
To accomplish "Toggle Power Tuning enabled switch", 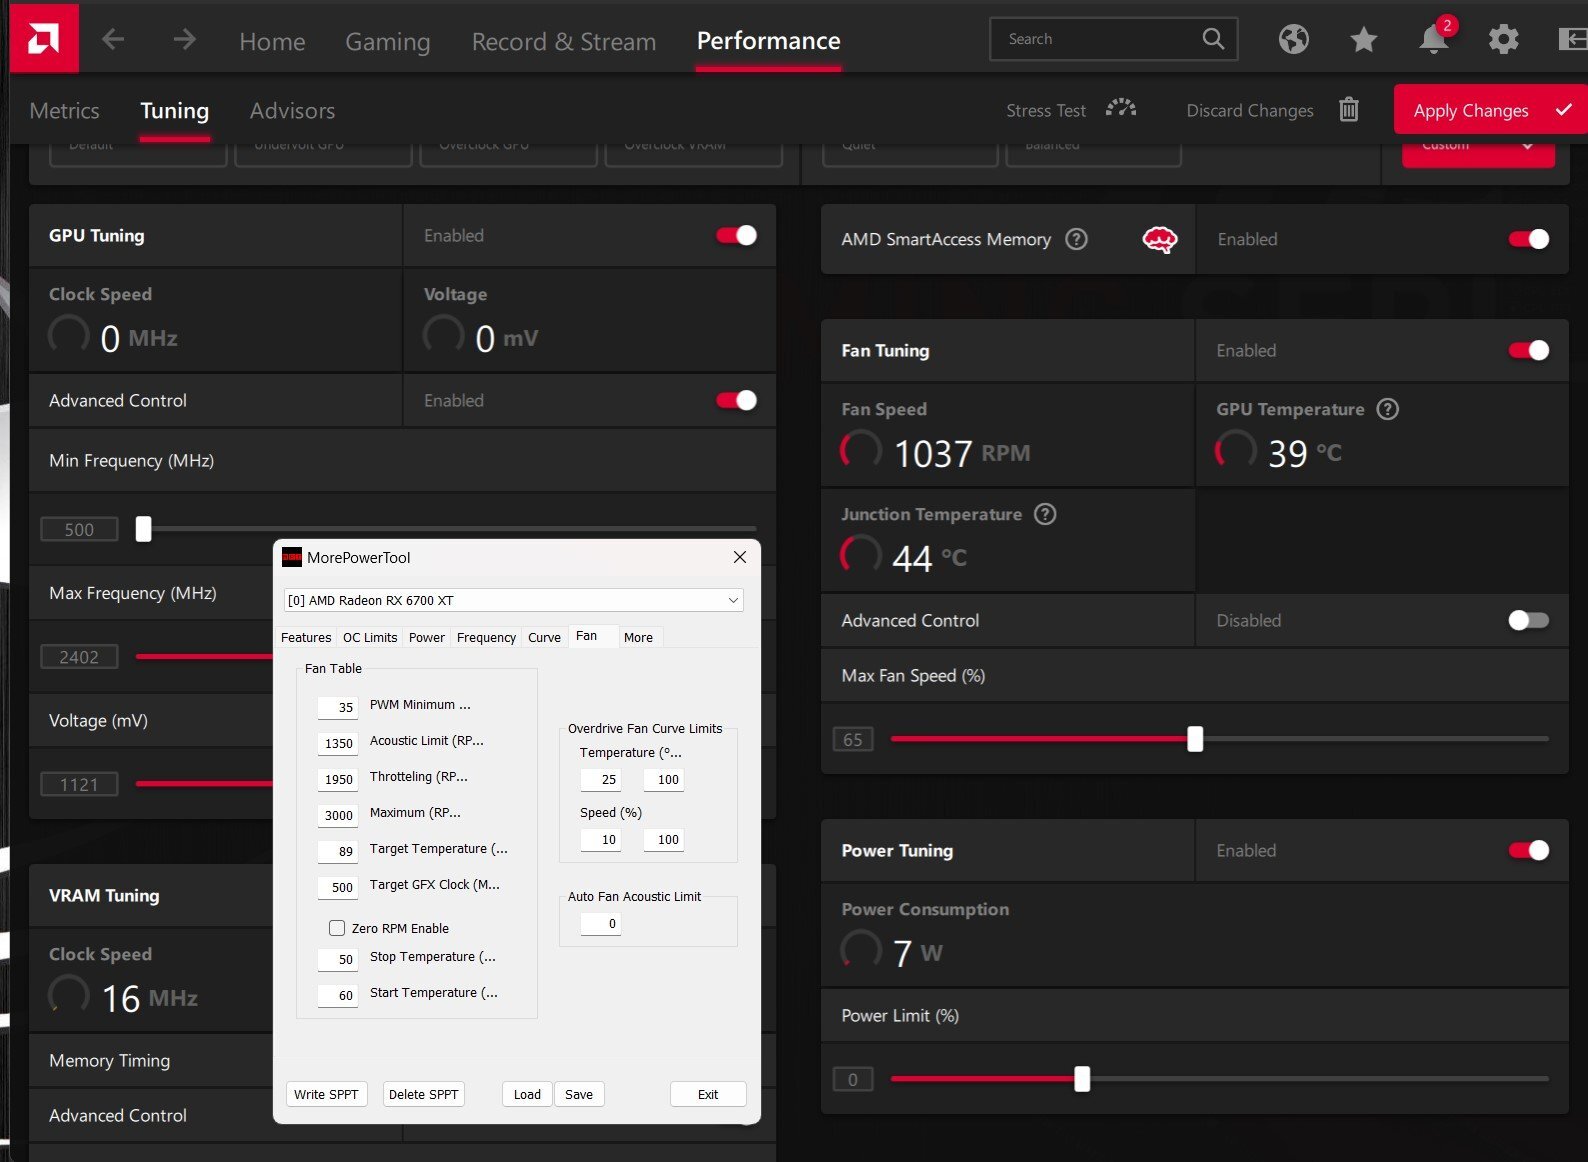I will pyautogui.click(x=1529, y=850).
